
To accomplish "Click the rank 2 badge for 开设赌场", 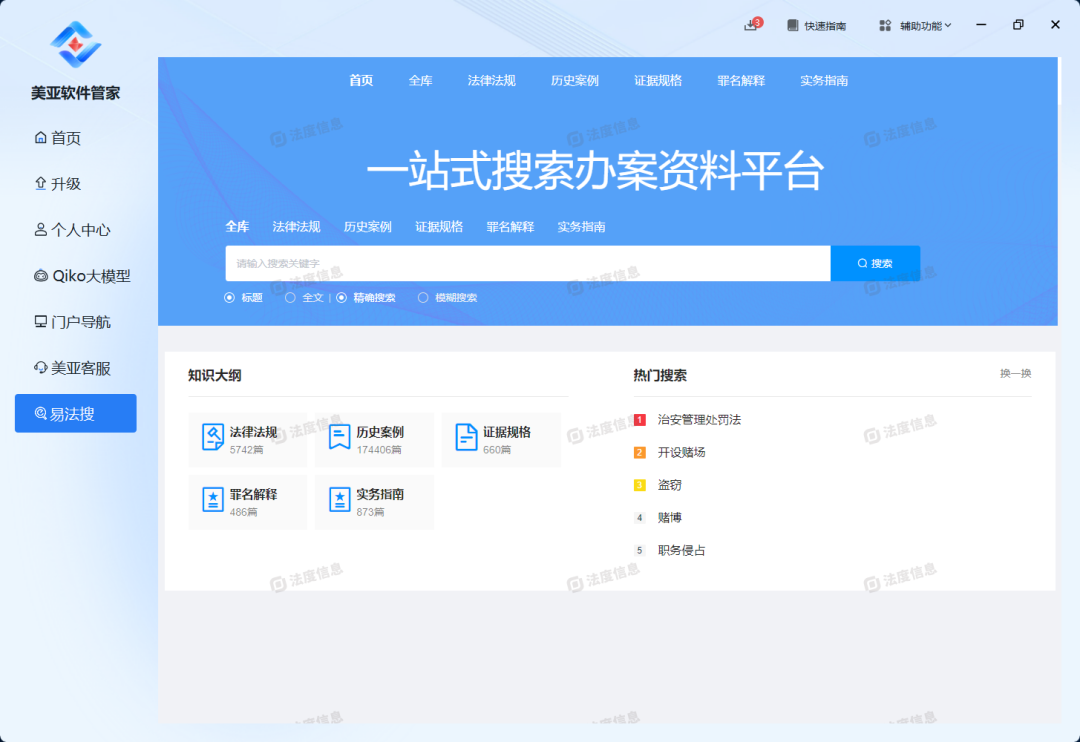I will pos(639,453).
